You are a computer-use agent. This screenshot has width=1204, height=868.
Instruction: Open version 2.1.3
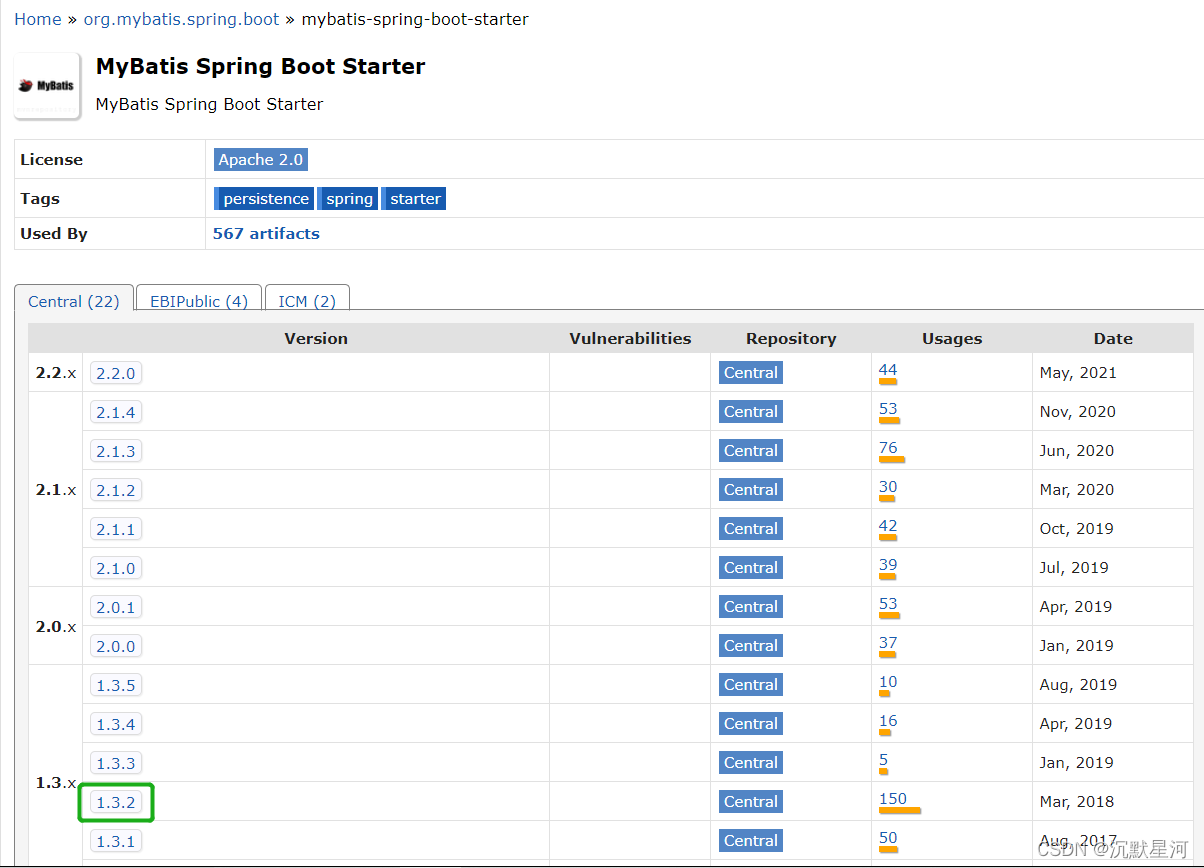click(x=116, y=451)
